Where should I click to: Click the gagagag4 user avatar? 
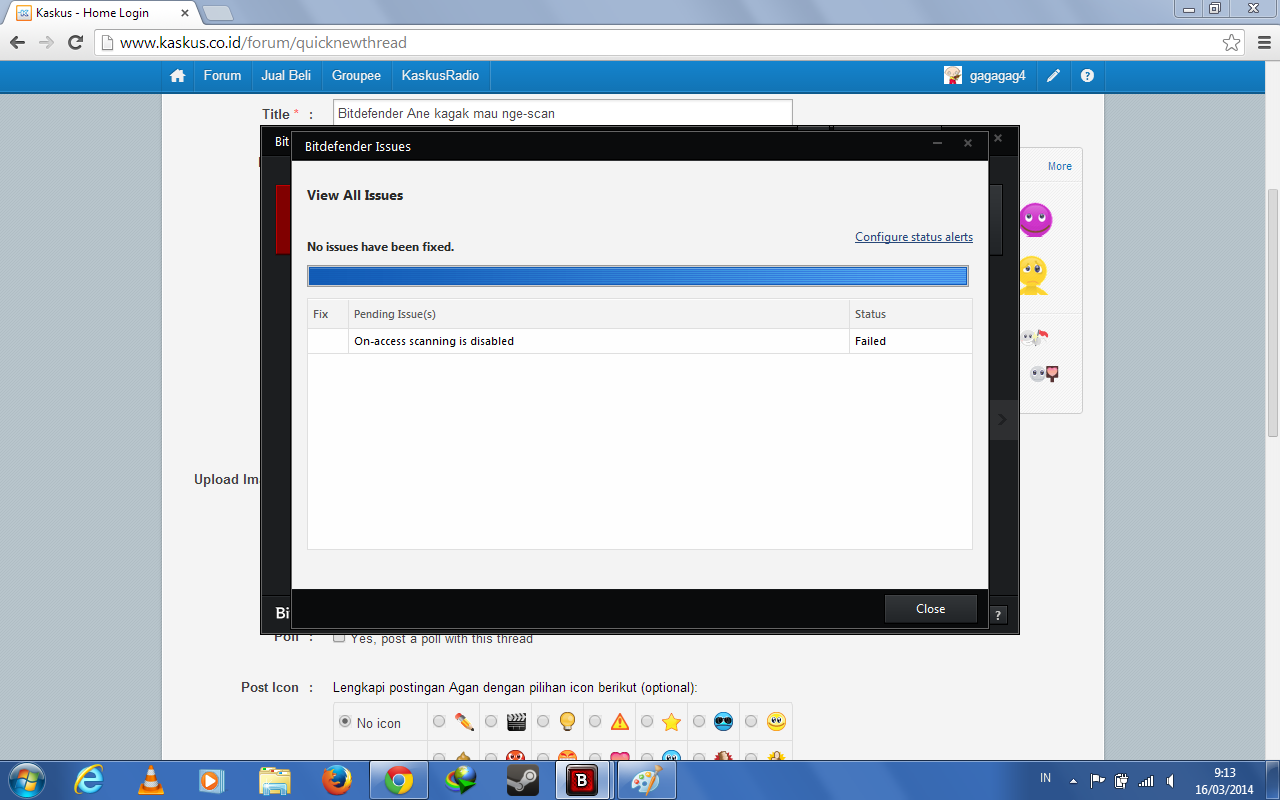tap(953, 76)
